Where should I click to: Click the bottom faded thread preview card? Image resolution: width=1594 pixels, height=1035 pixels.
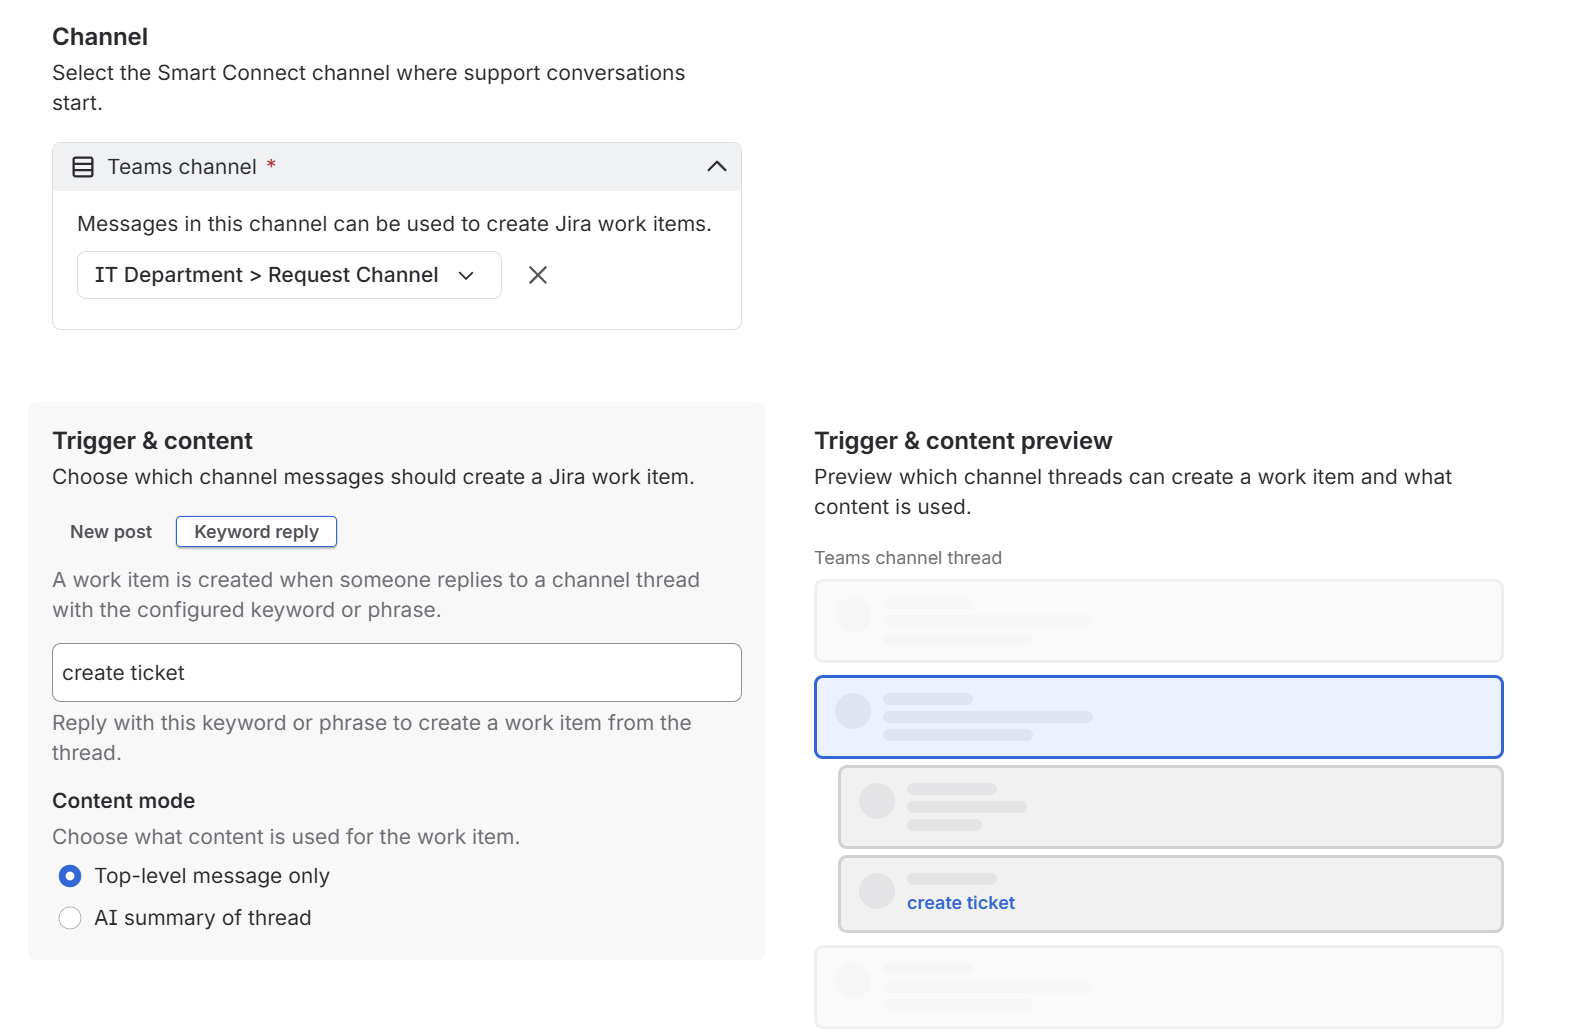click(x=1159, y=987)
